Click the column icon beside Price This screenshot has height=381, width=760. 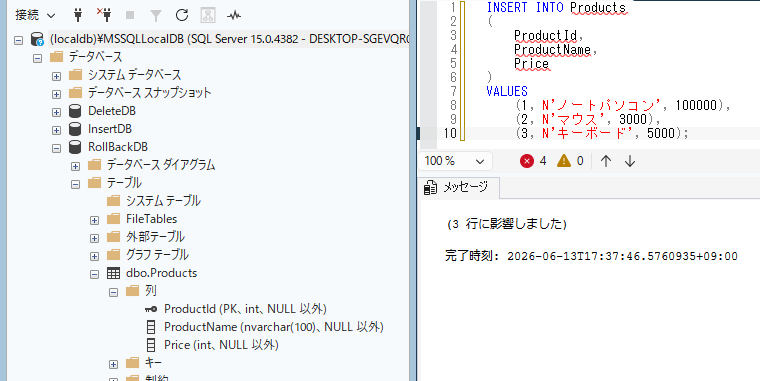click(x=151, y=345)
